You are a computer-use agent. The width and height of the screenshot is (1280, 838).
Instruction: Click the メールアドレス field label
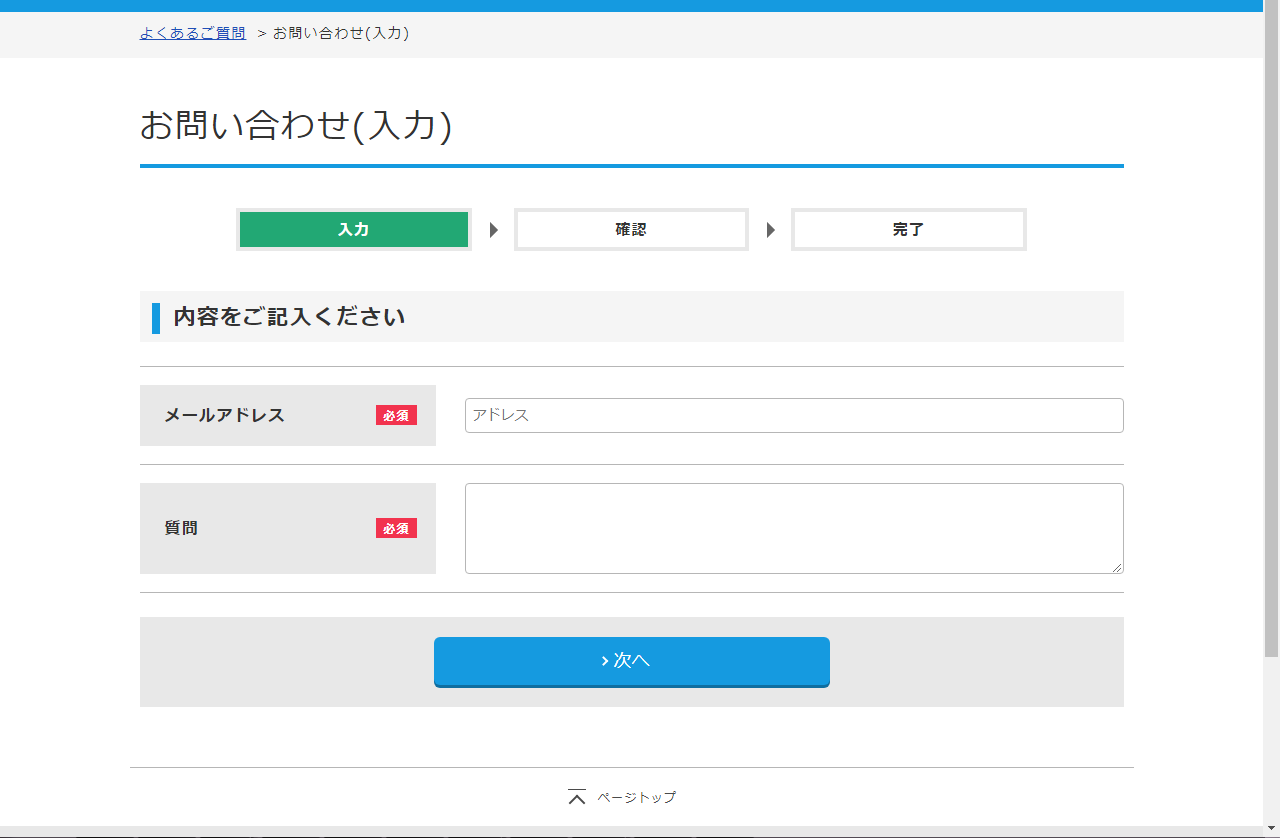coord(224,415)
